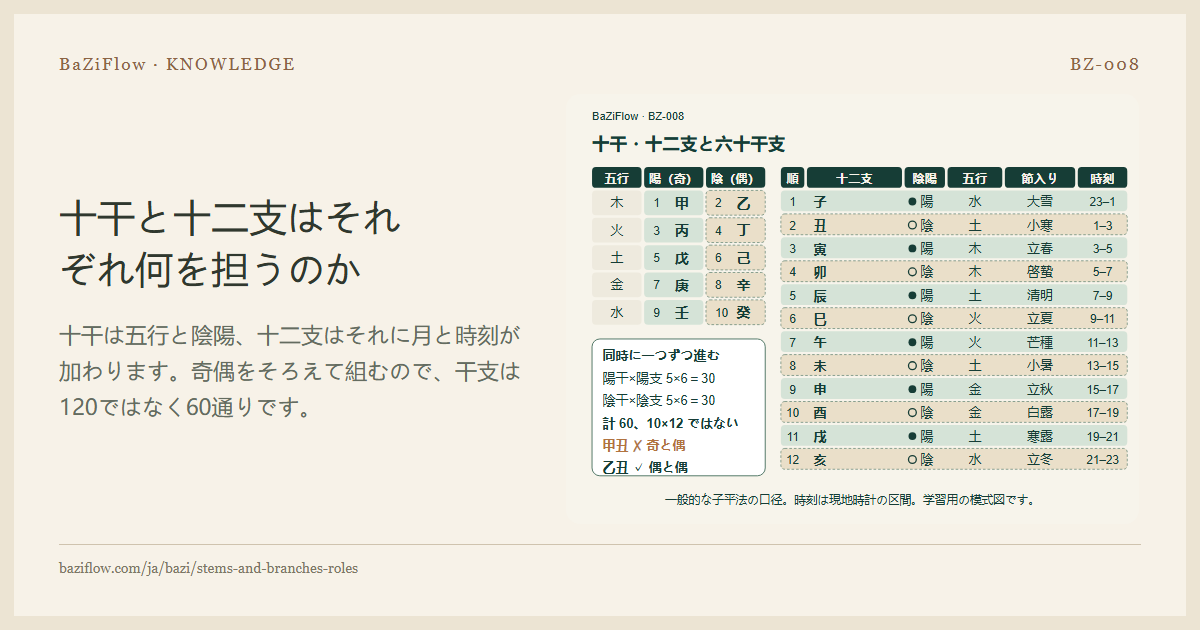Select stem cell 2 乙
1200x630 pixels.
(x=735, y=203)
